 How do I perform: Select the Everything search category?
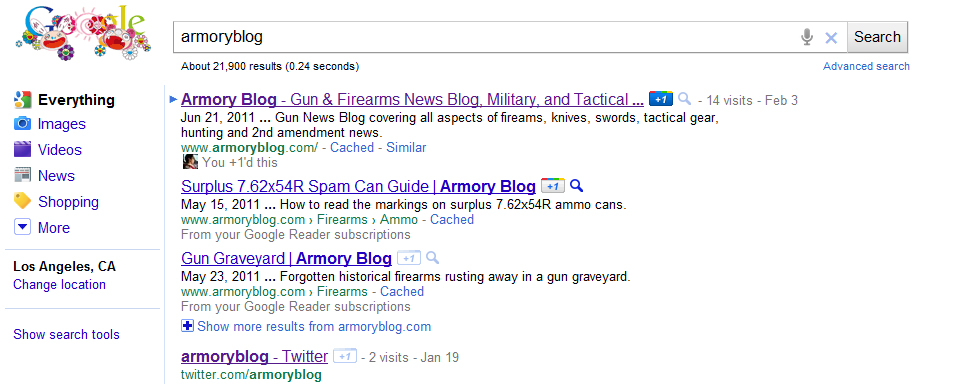coord(76,100)
